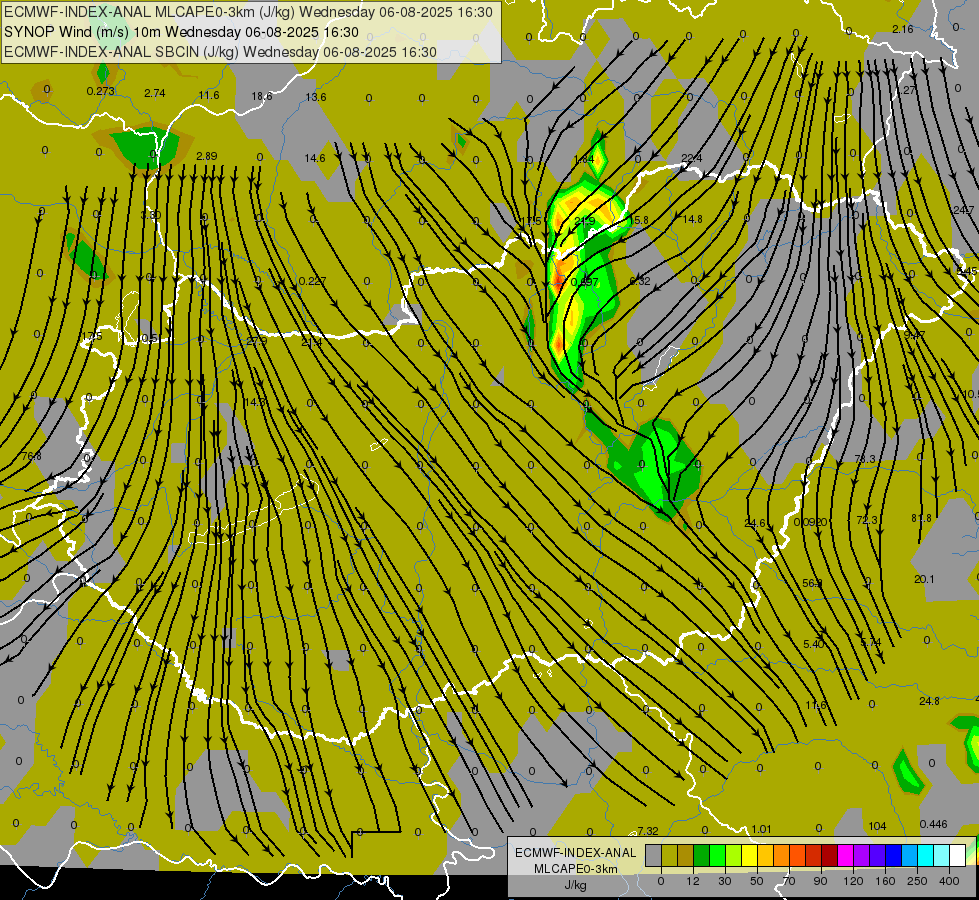Click the legend scale tick '12'

(x=693, y=881)
